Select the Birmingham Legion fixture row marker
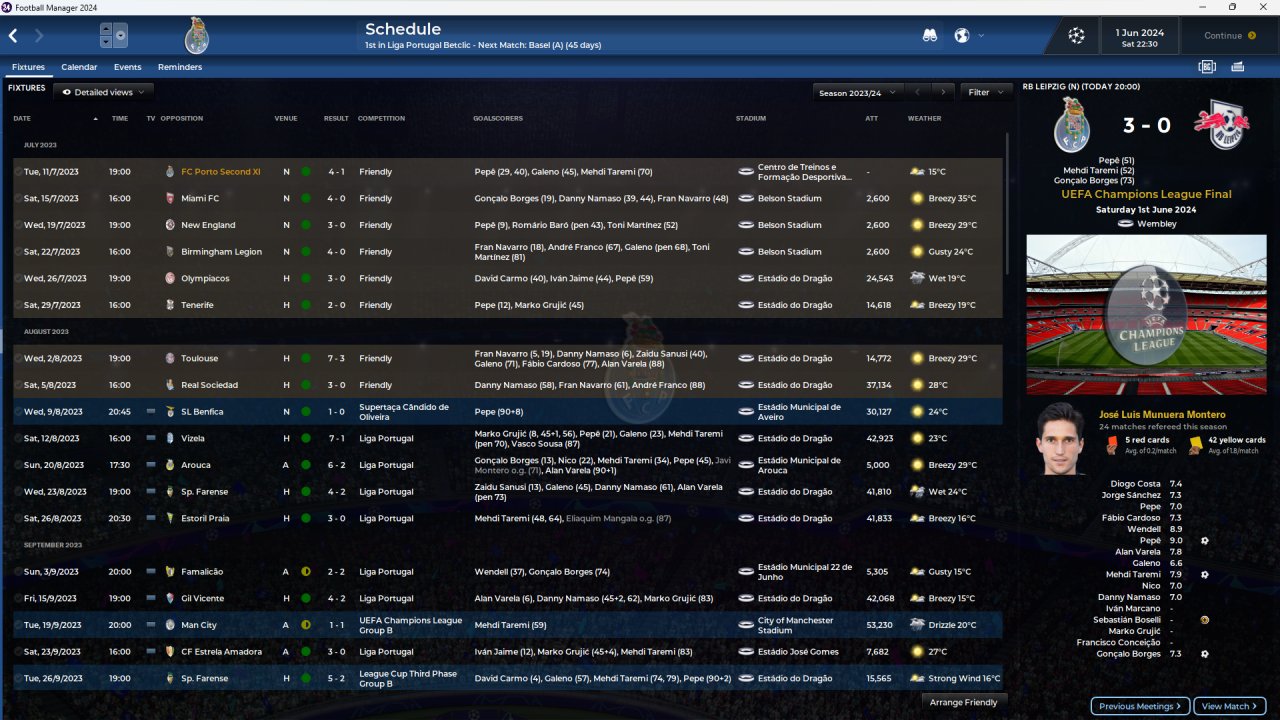This screenshot has height=720, width=1280. [x=18, y=252]
